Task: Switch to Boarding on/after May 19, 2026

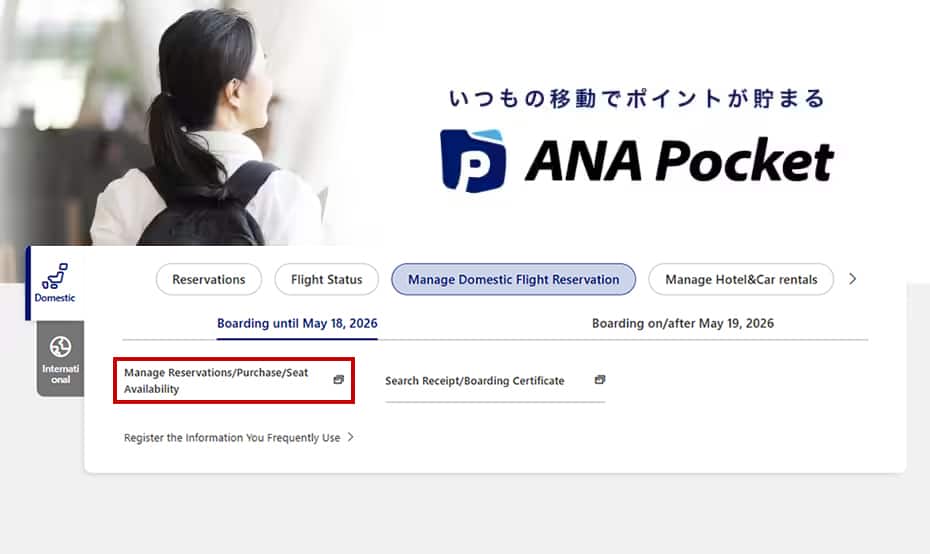Action: (x=682, y=323)
